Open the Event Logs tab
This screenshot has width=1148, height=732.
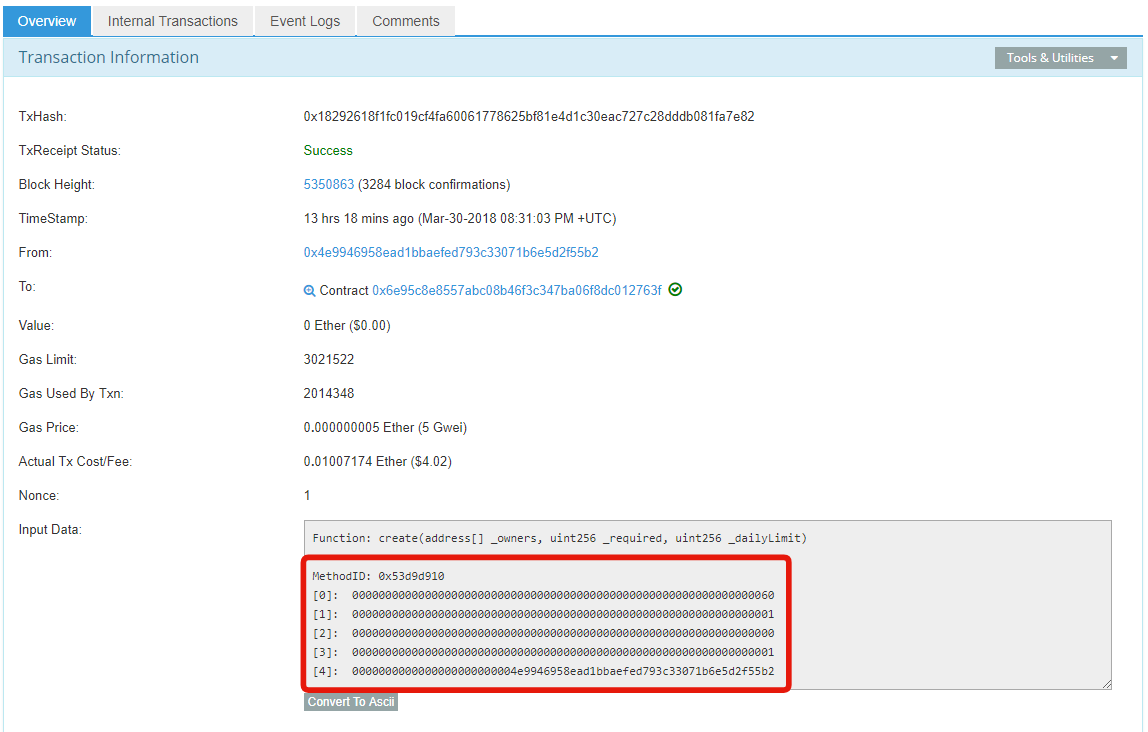click(x=304, y=20)
